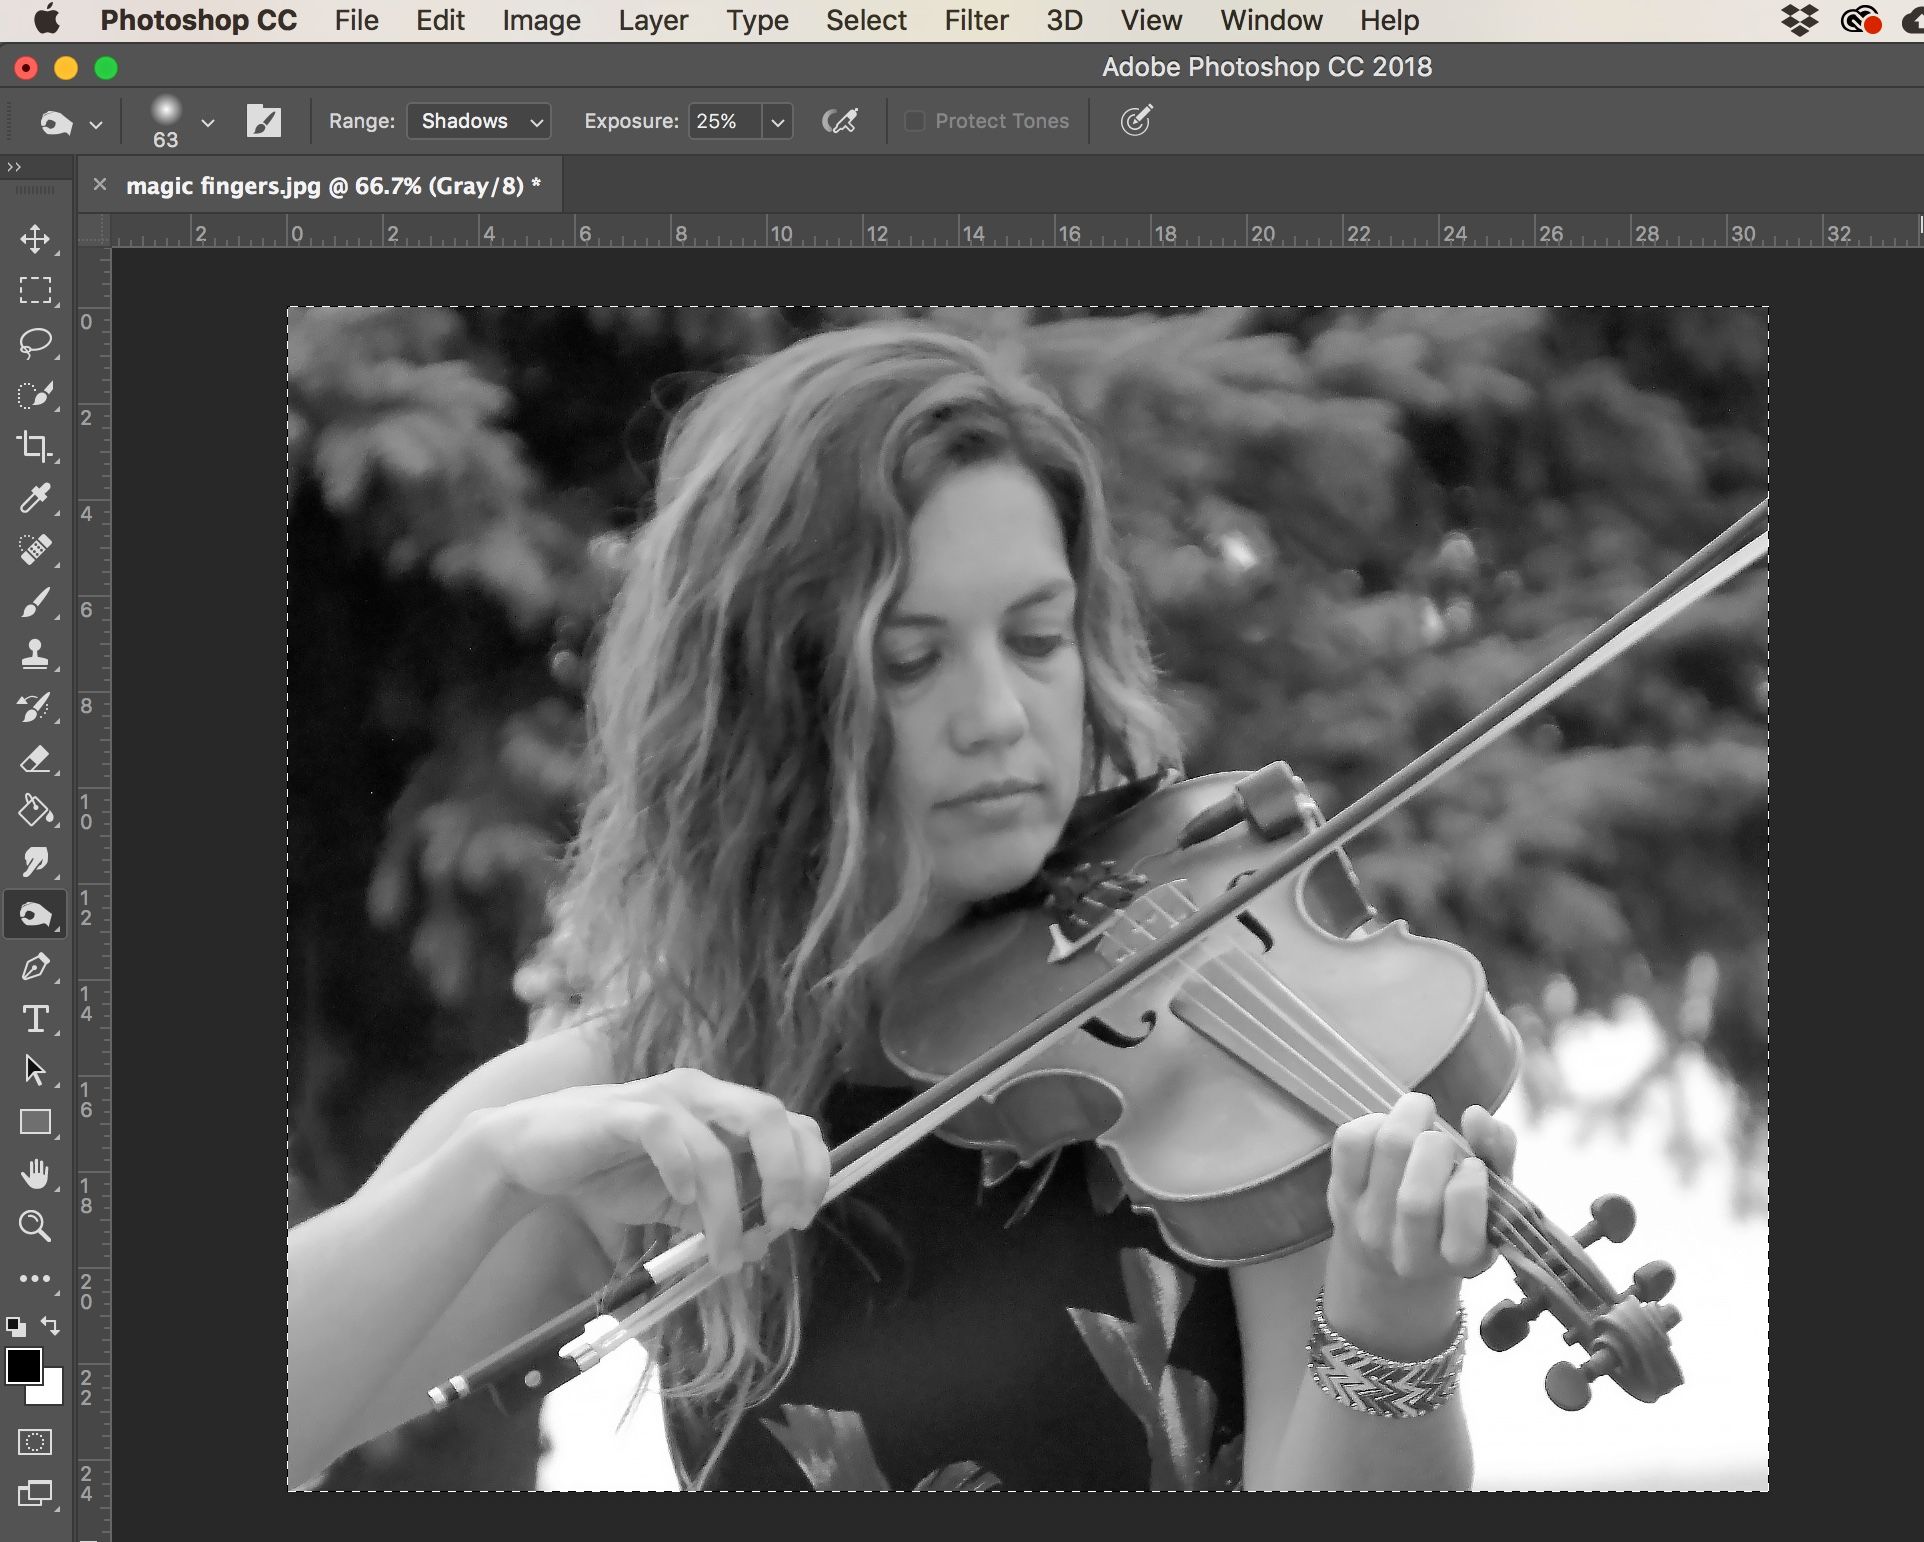Enable the Protect Tones checkbox
Screen dimensions: 1924x1542
point(914,121)
